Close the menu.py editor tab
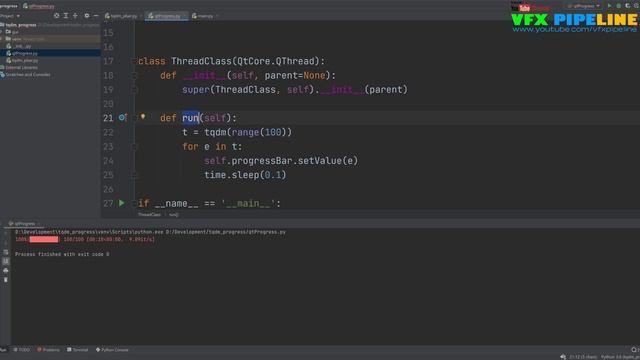 217,16
